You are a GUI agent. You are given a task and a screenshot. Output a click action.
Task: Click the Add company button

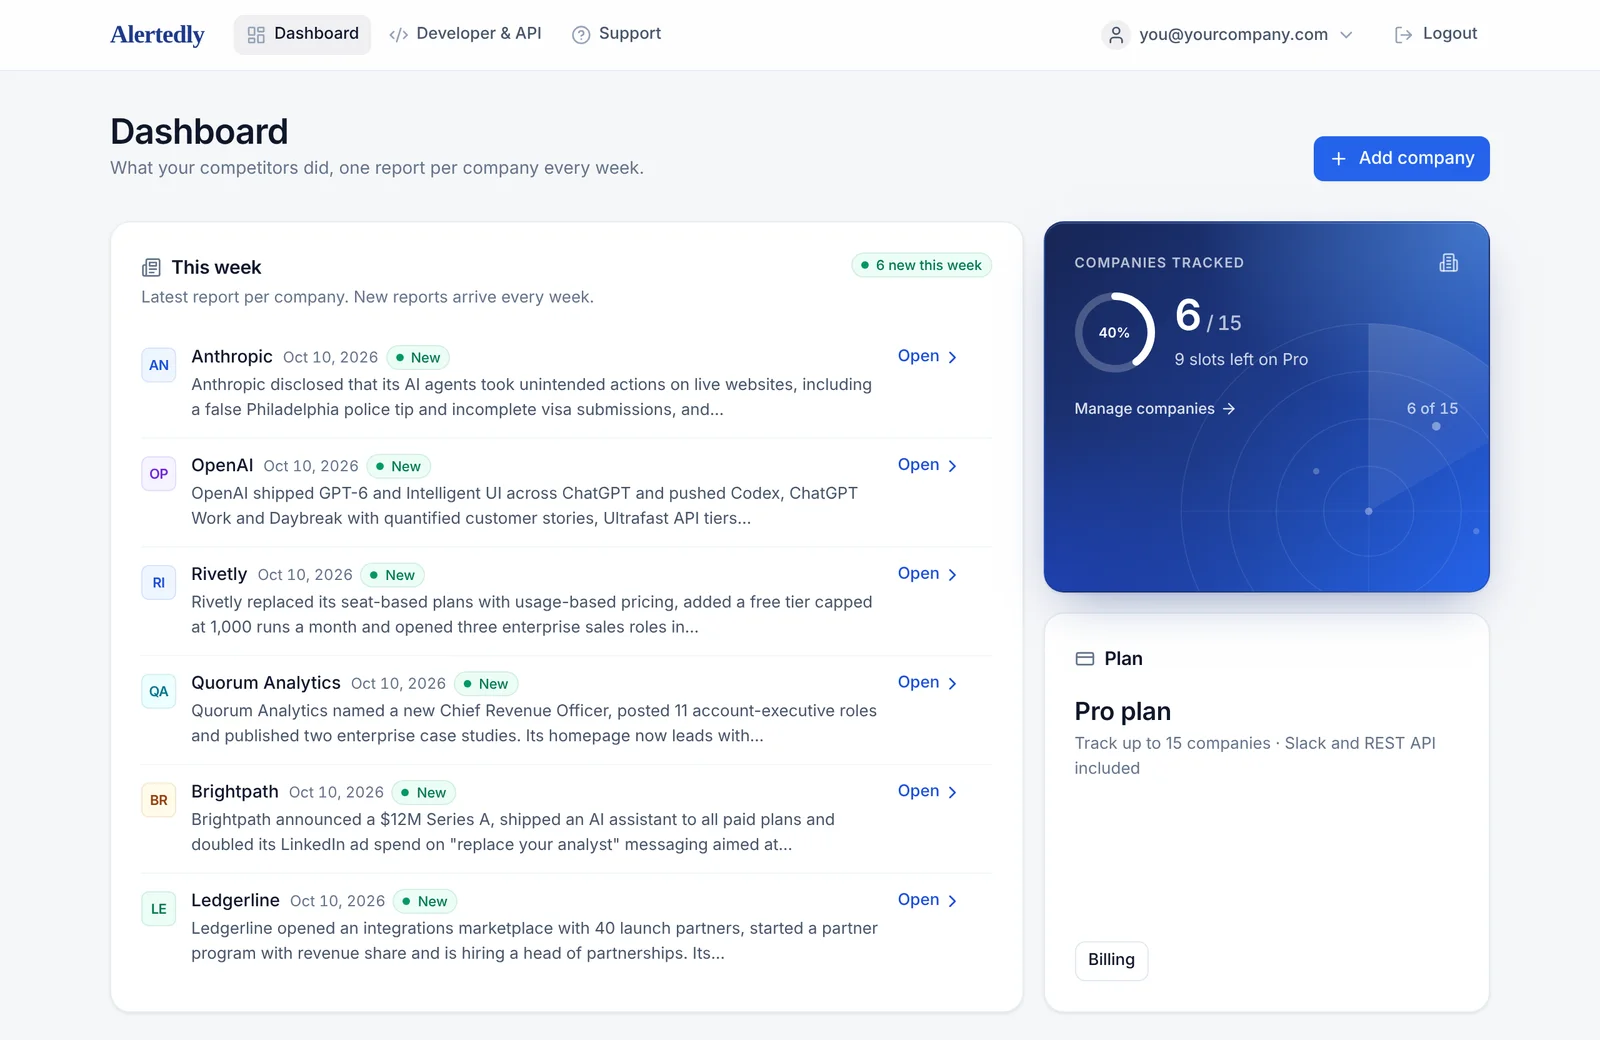pyautogui.click(x=1401, y=159)
